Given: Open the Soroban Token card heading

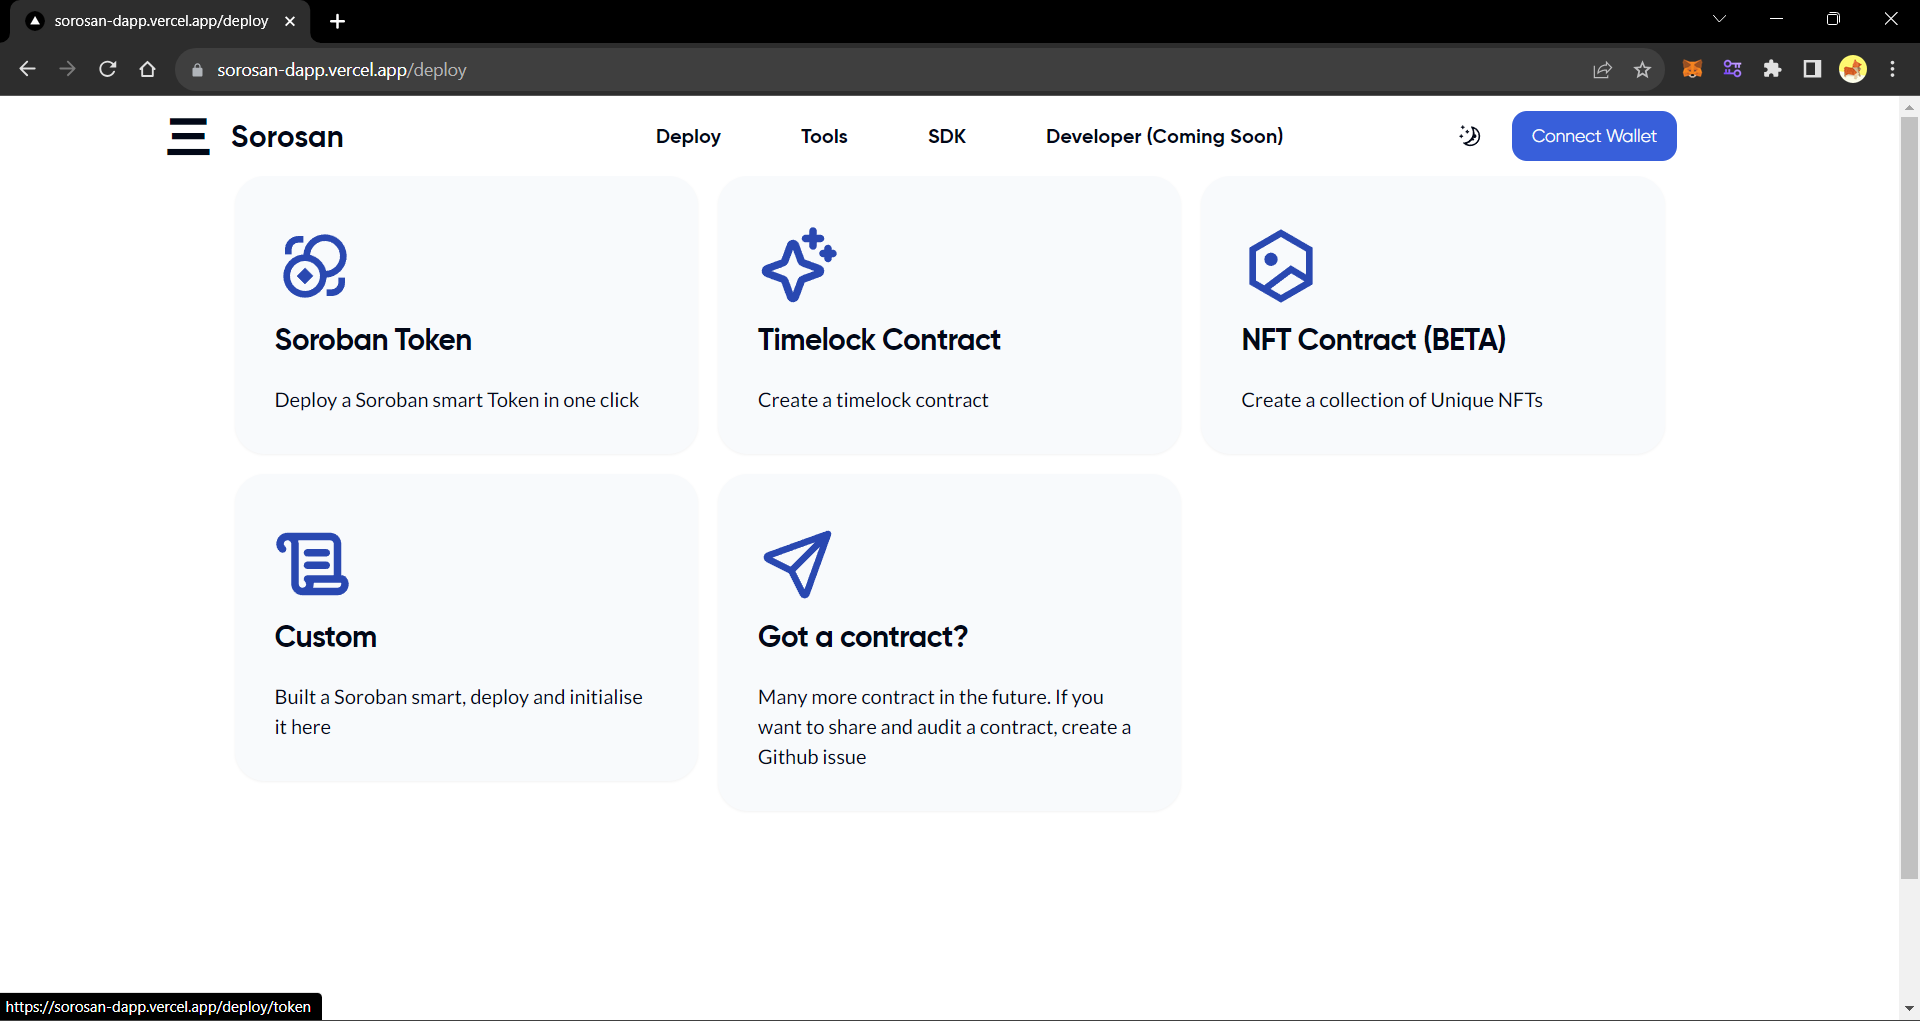Looking at the screenshot, I should click(373, 340).
